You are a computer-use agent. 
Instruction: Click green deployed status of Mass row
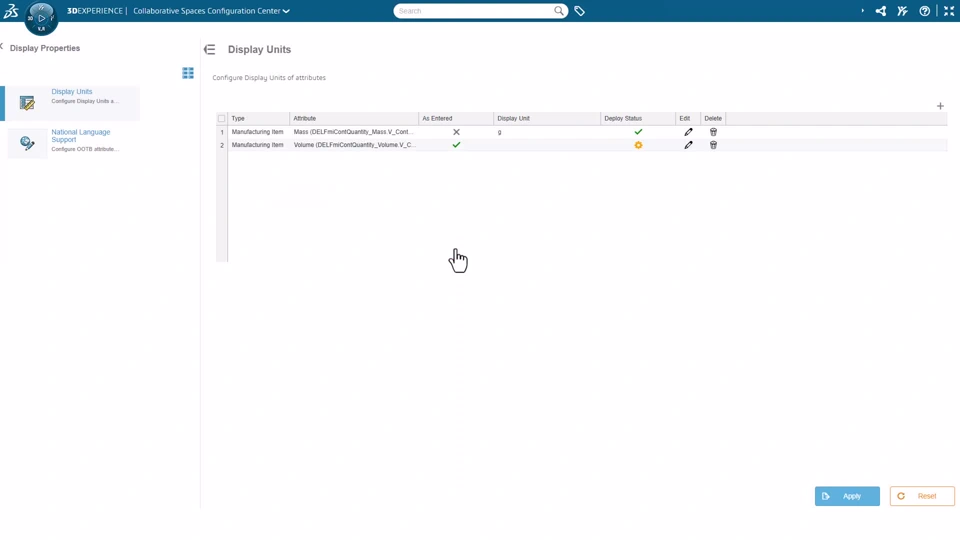638,132
